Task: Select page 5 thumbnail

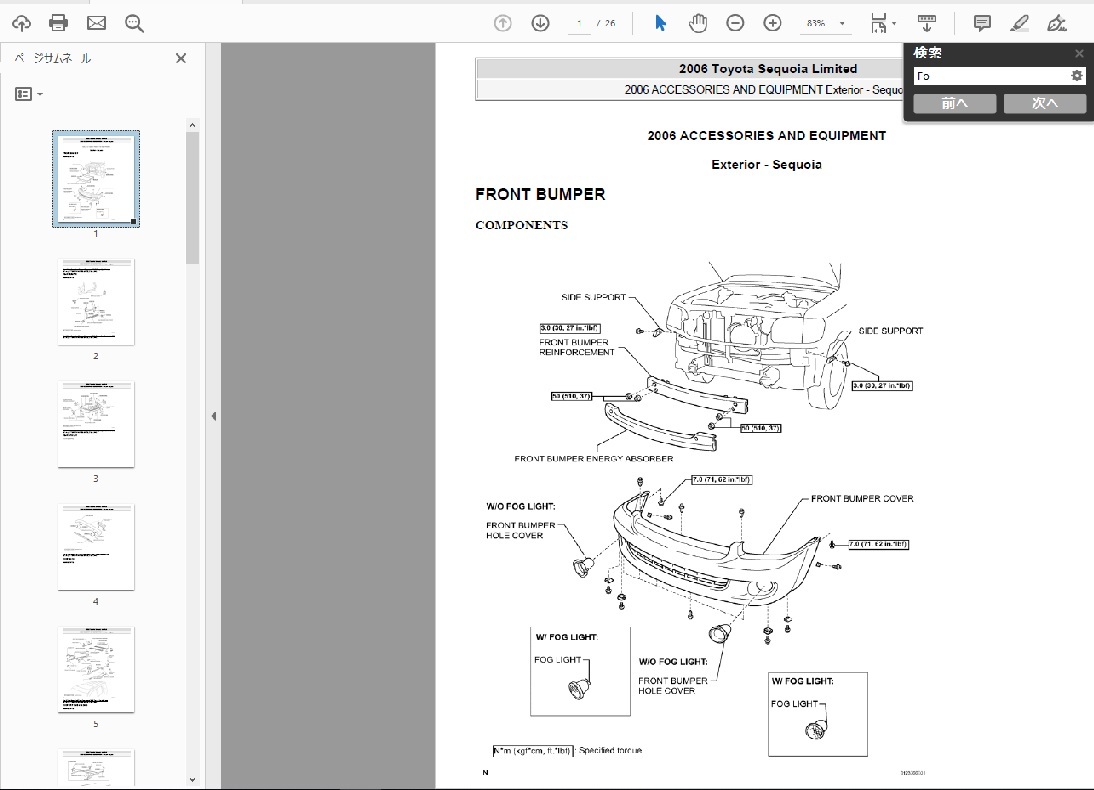Action: pyautogui.click(x=96, y=669)
